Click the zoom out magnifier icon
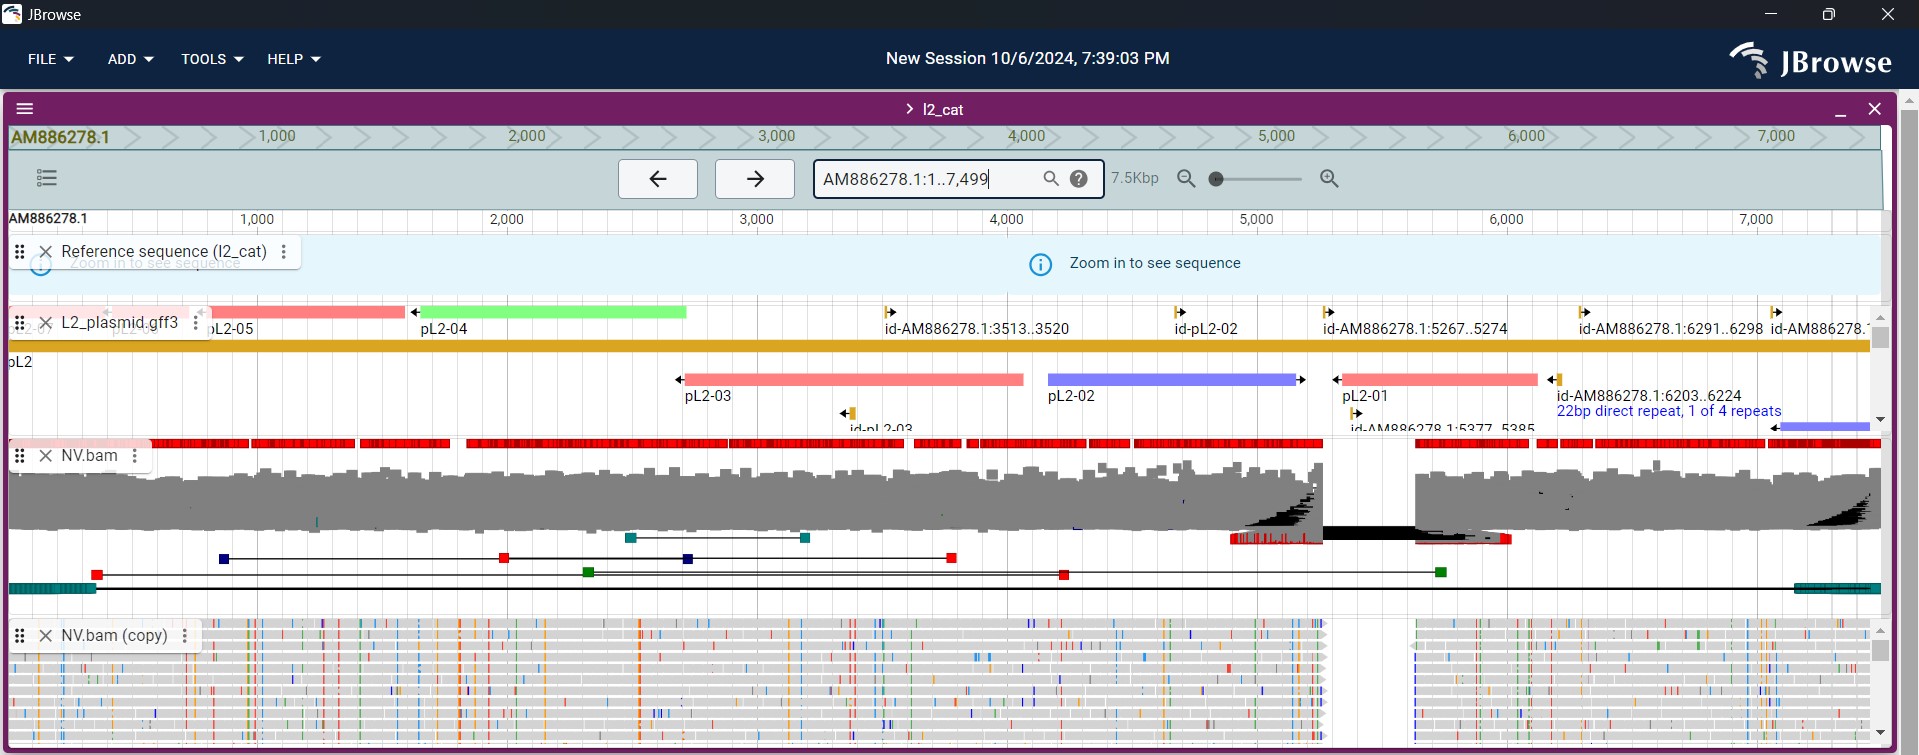1919x755 pixels. pos(1186,179)
